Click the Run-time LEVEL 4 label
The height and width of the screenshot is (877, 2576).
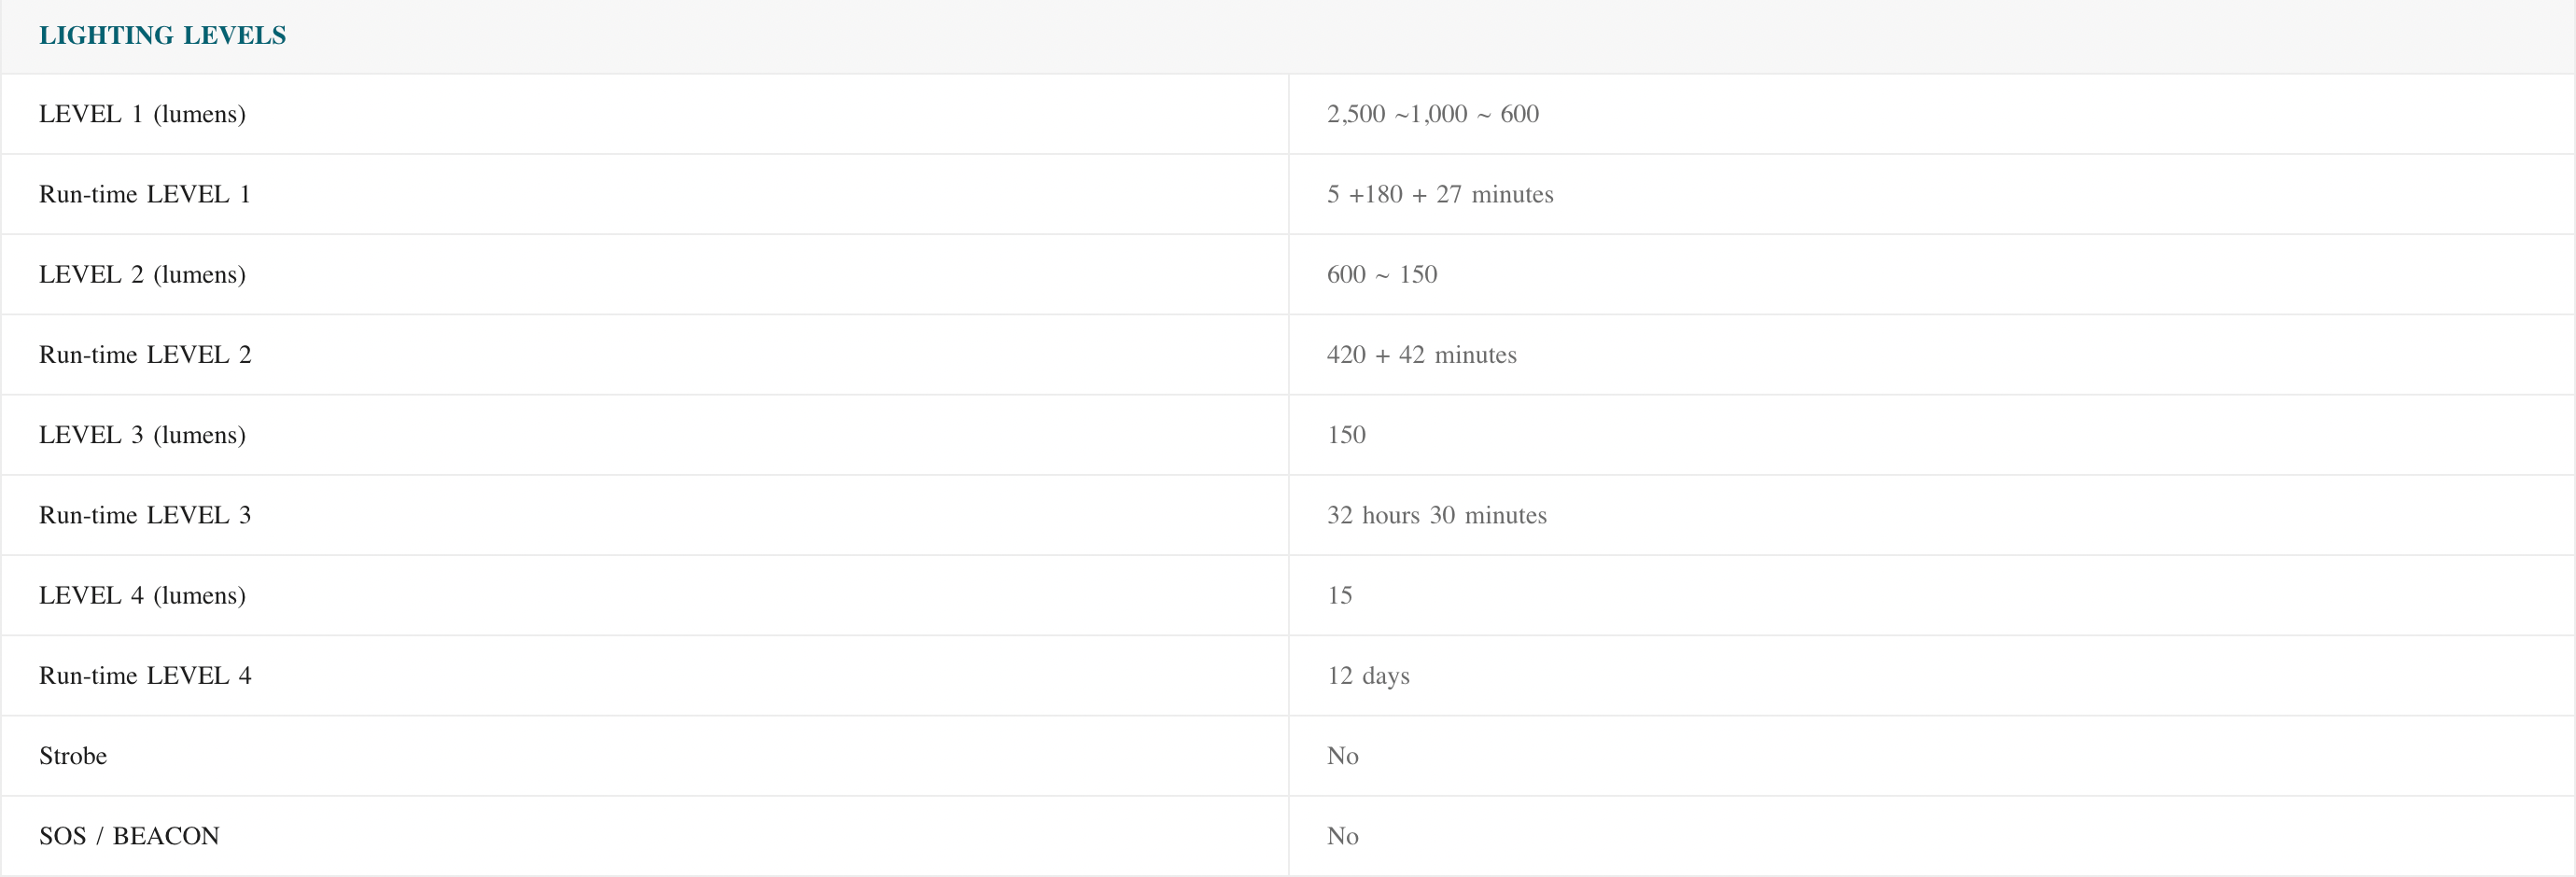145,676
